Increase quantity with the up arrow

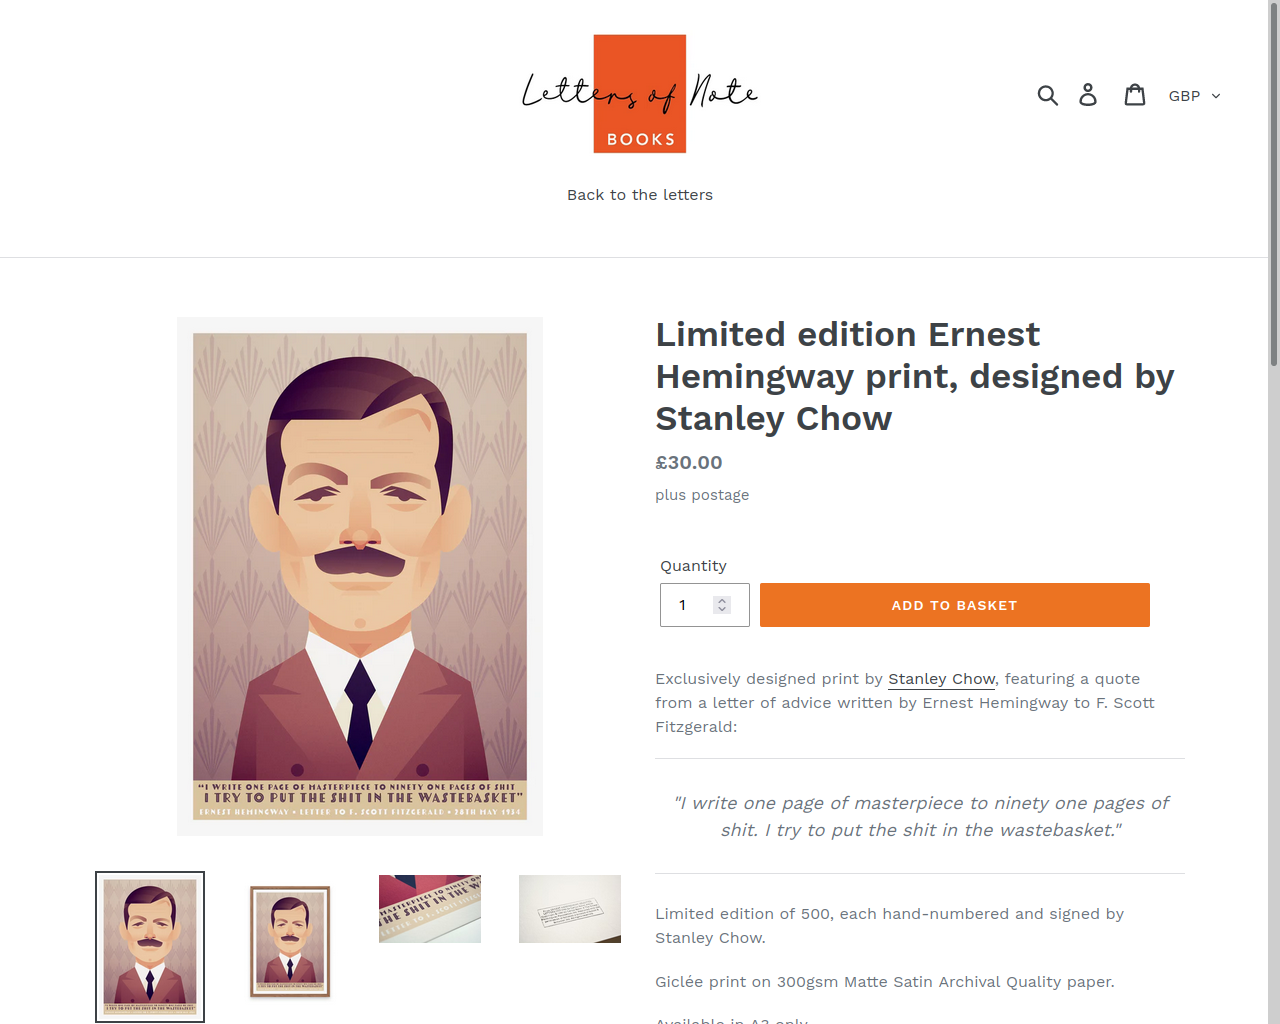(722, 600)
